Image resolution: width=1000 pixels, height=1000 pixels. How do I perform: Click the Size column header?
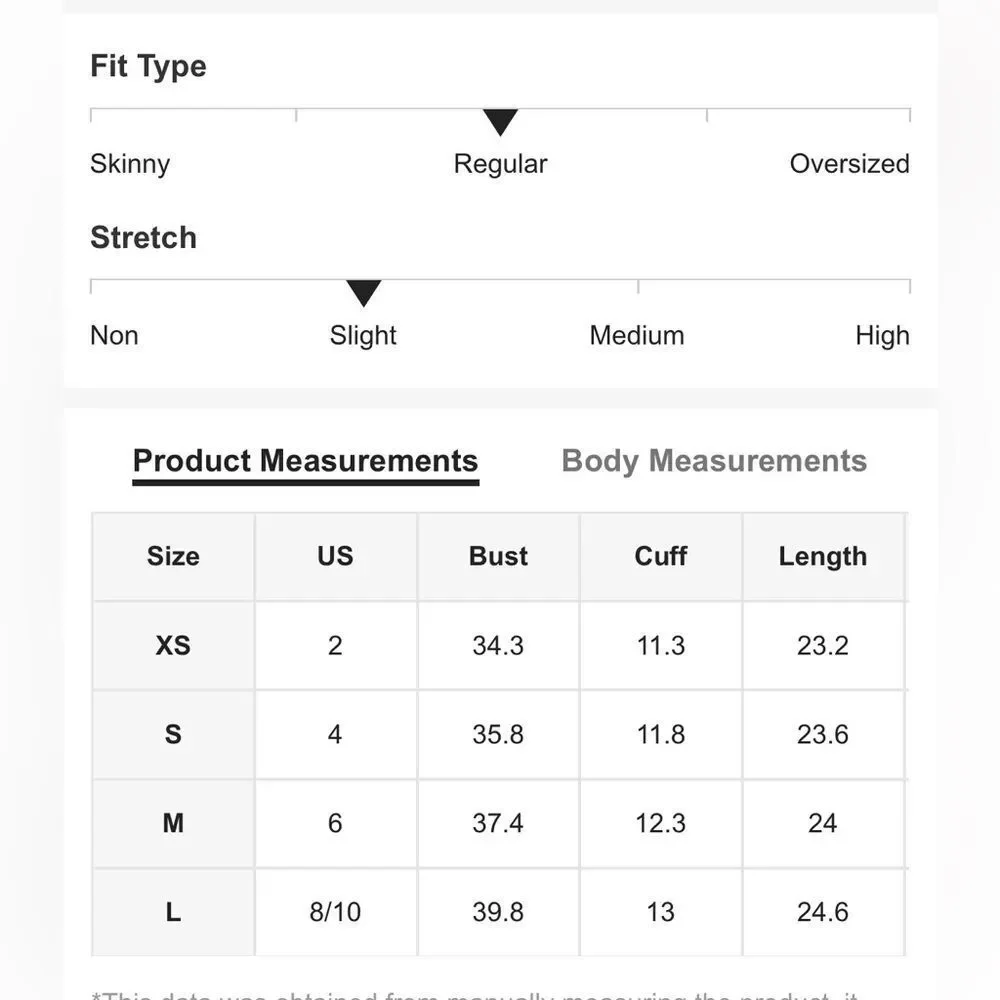pyautogui.click(x=173, y=556)
